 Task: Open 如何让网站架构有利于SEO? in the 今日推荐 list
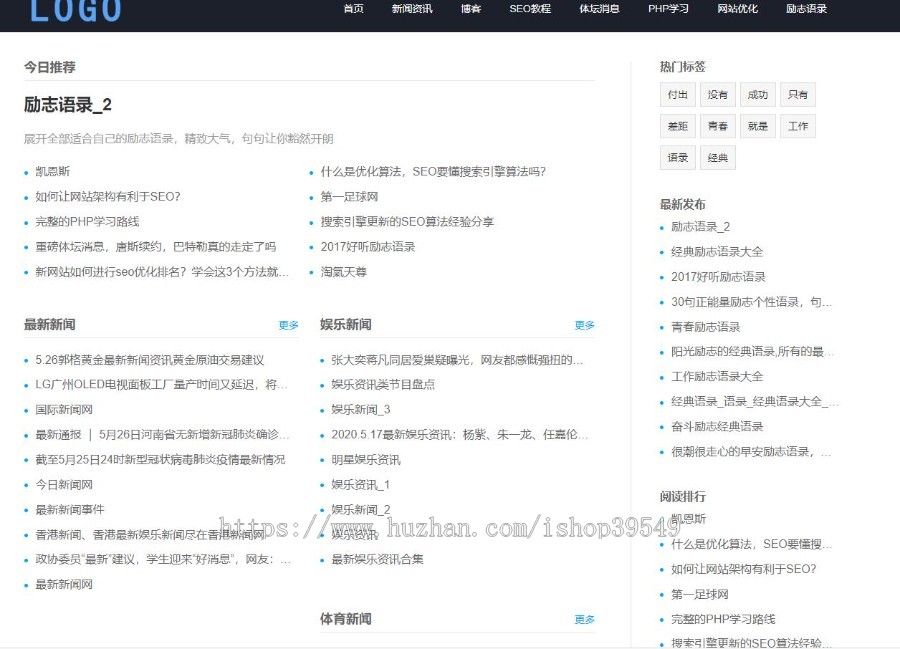pos(108,197)
